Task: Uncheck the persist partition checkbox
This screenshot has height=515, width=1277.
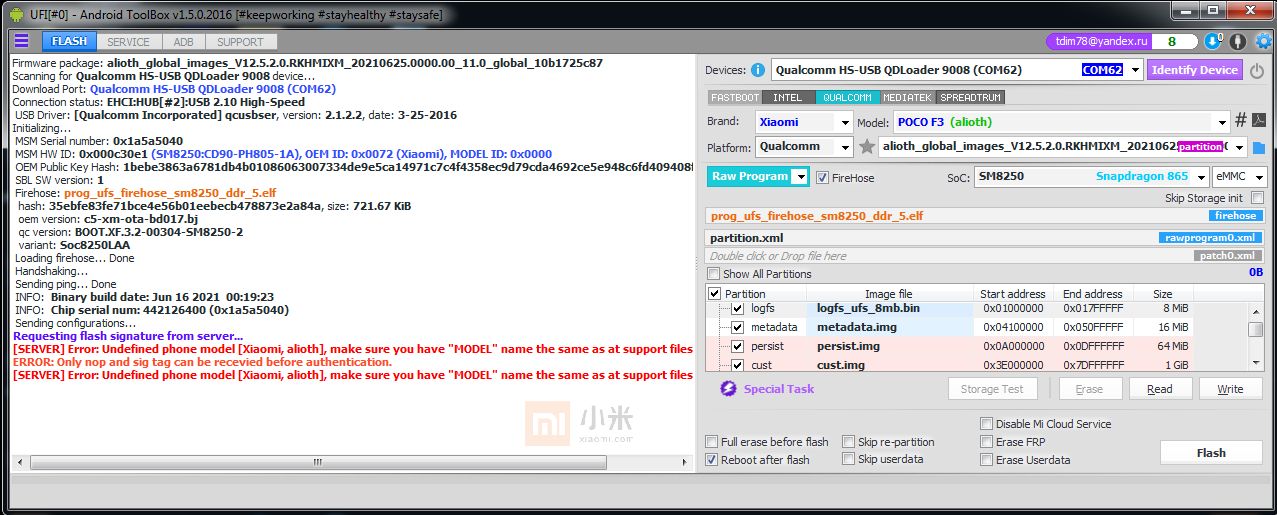Action: point(738,346)
